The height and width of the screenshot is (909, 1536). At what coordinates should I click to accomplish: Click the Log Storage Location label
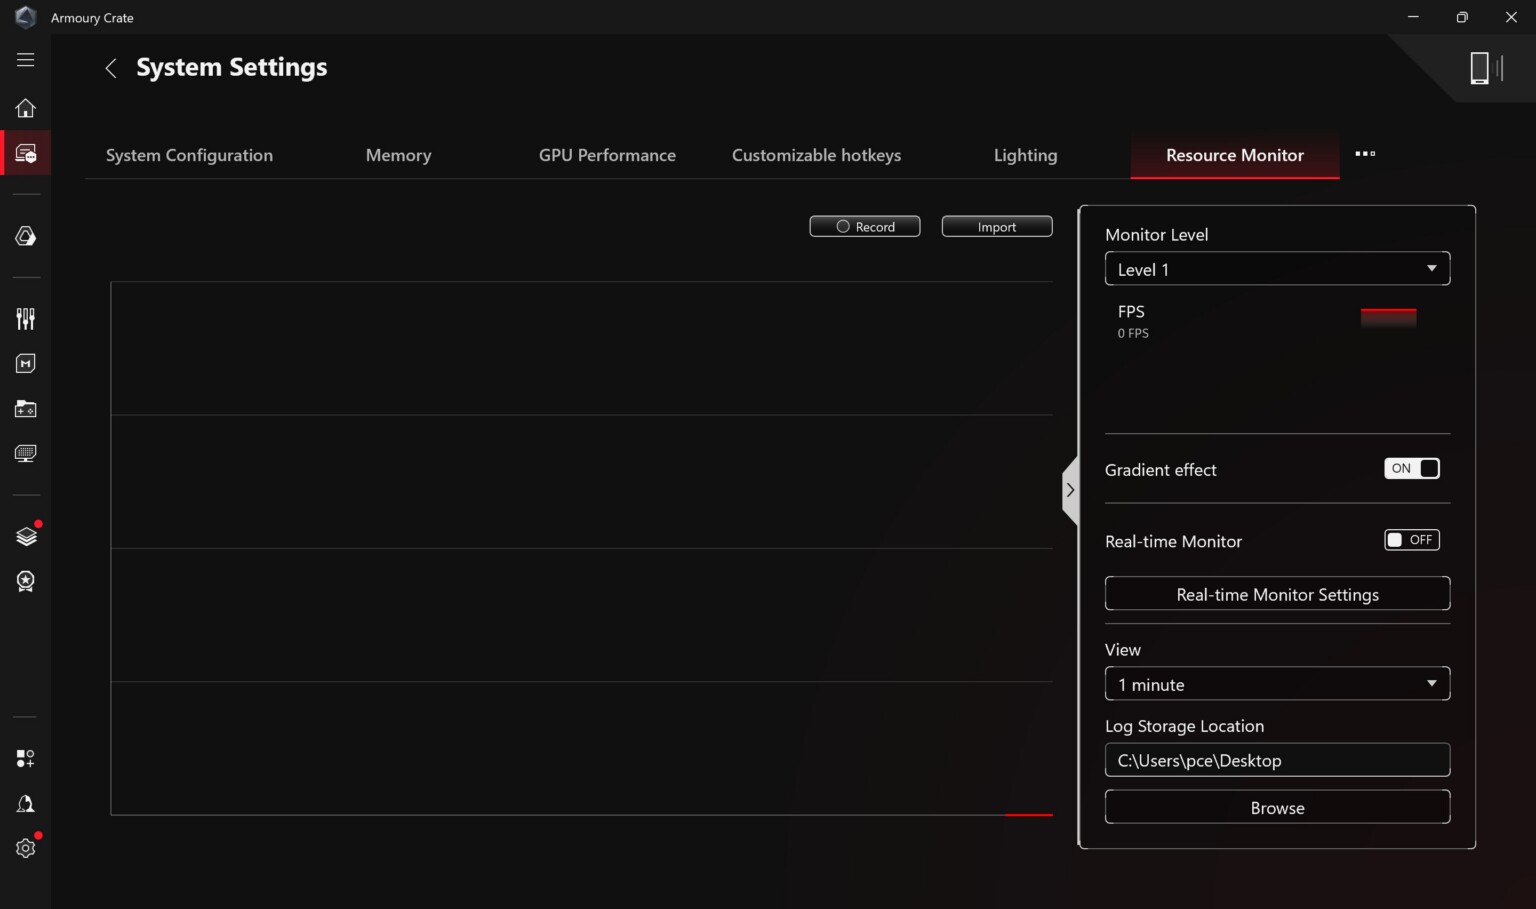click(1184, 726)
